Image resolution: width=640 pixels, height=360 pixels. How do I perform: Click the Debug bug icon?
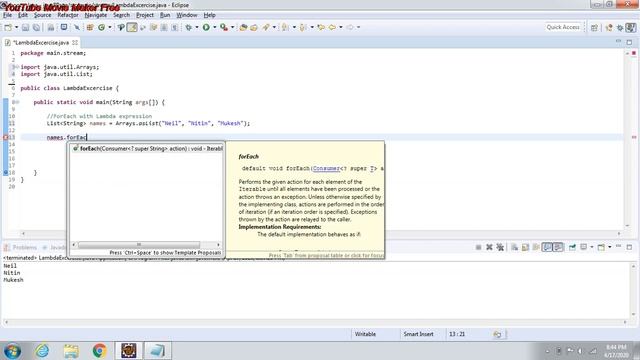[189, 27]
